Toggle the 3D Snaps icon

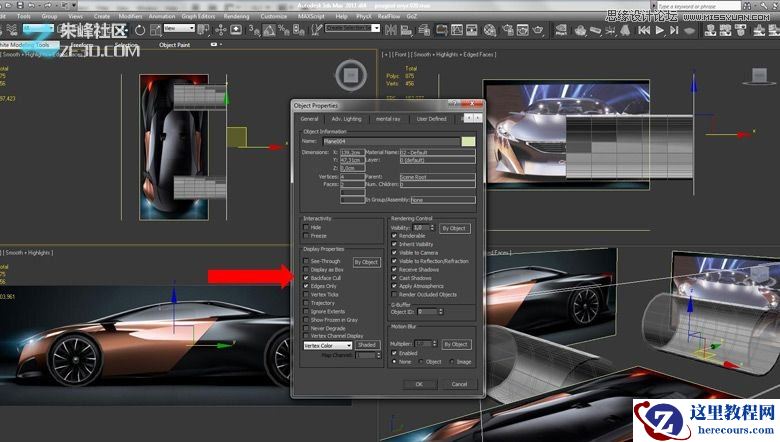click(x=254, y=30)
